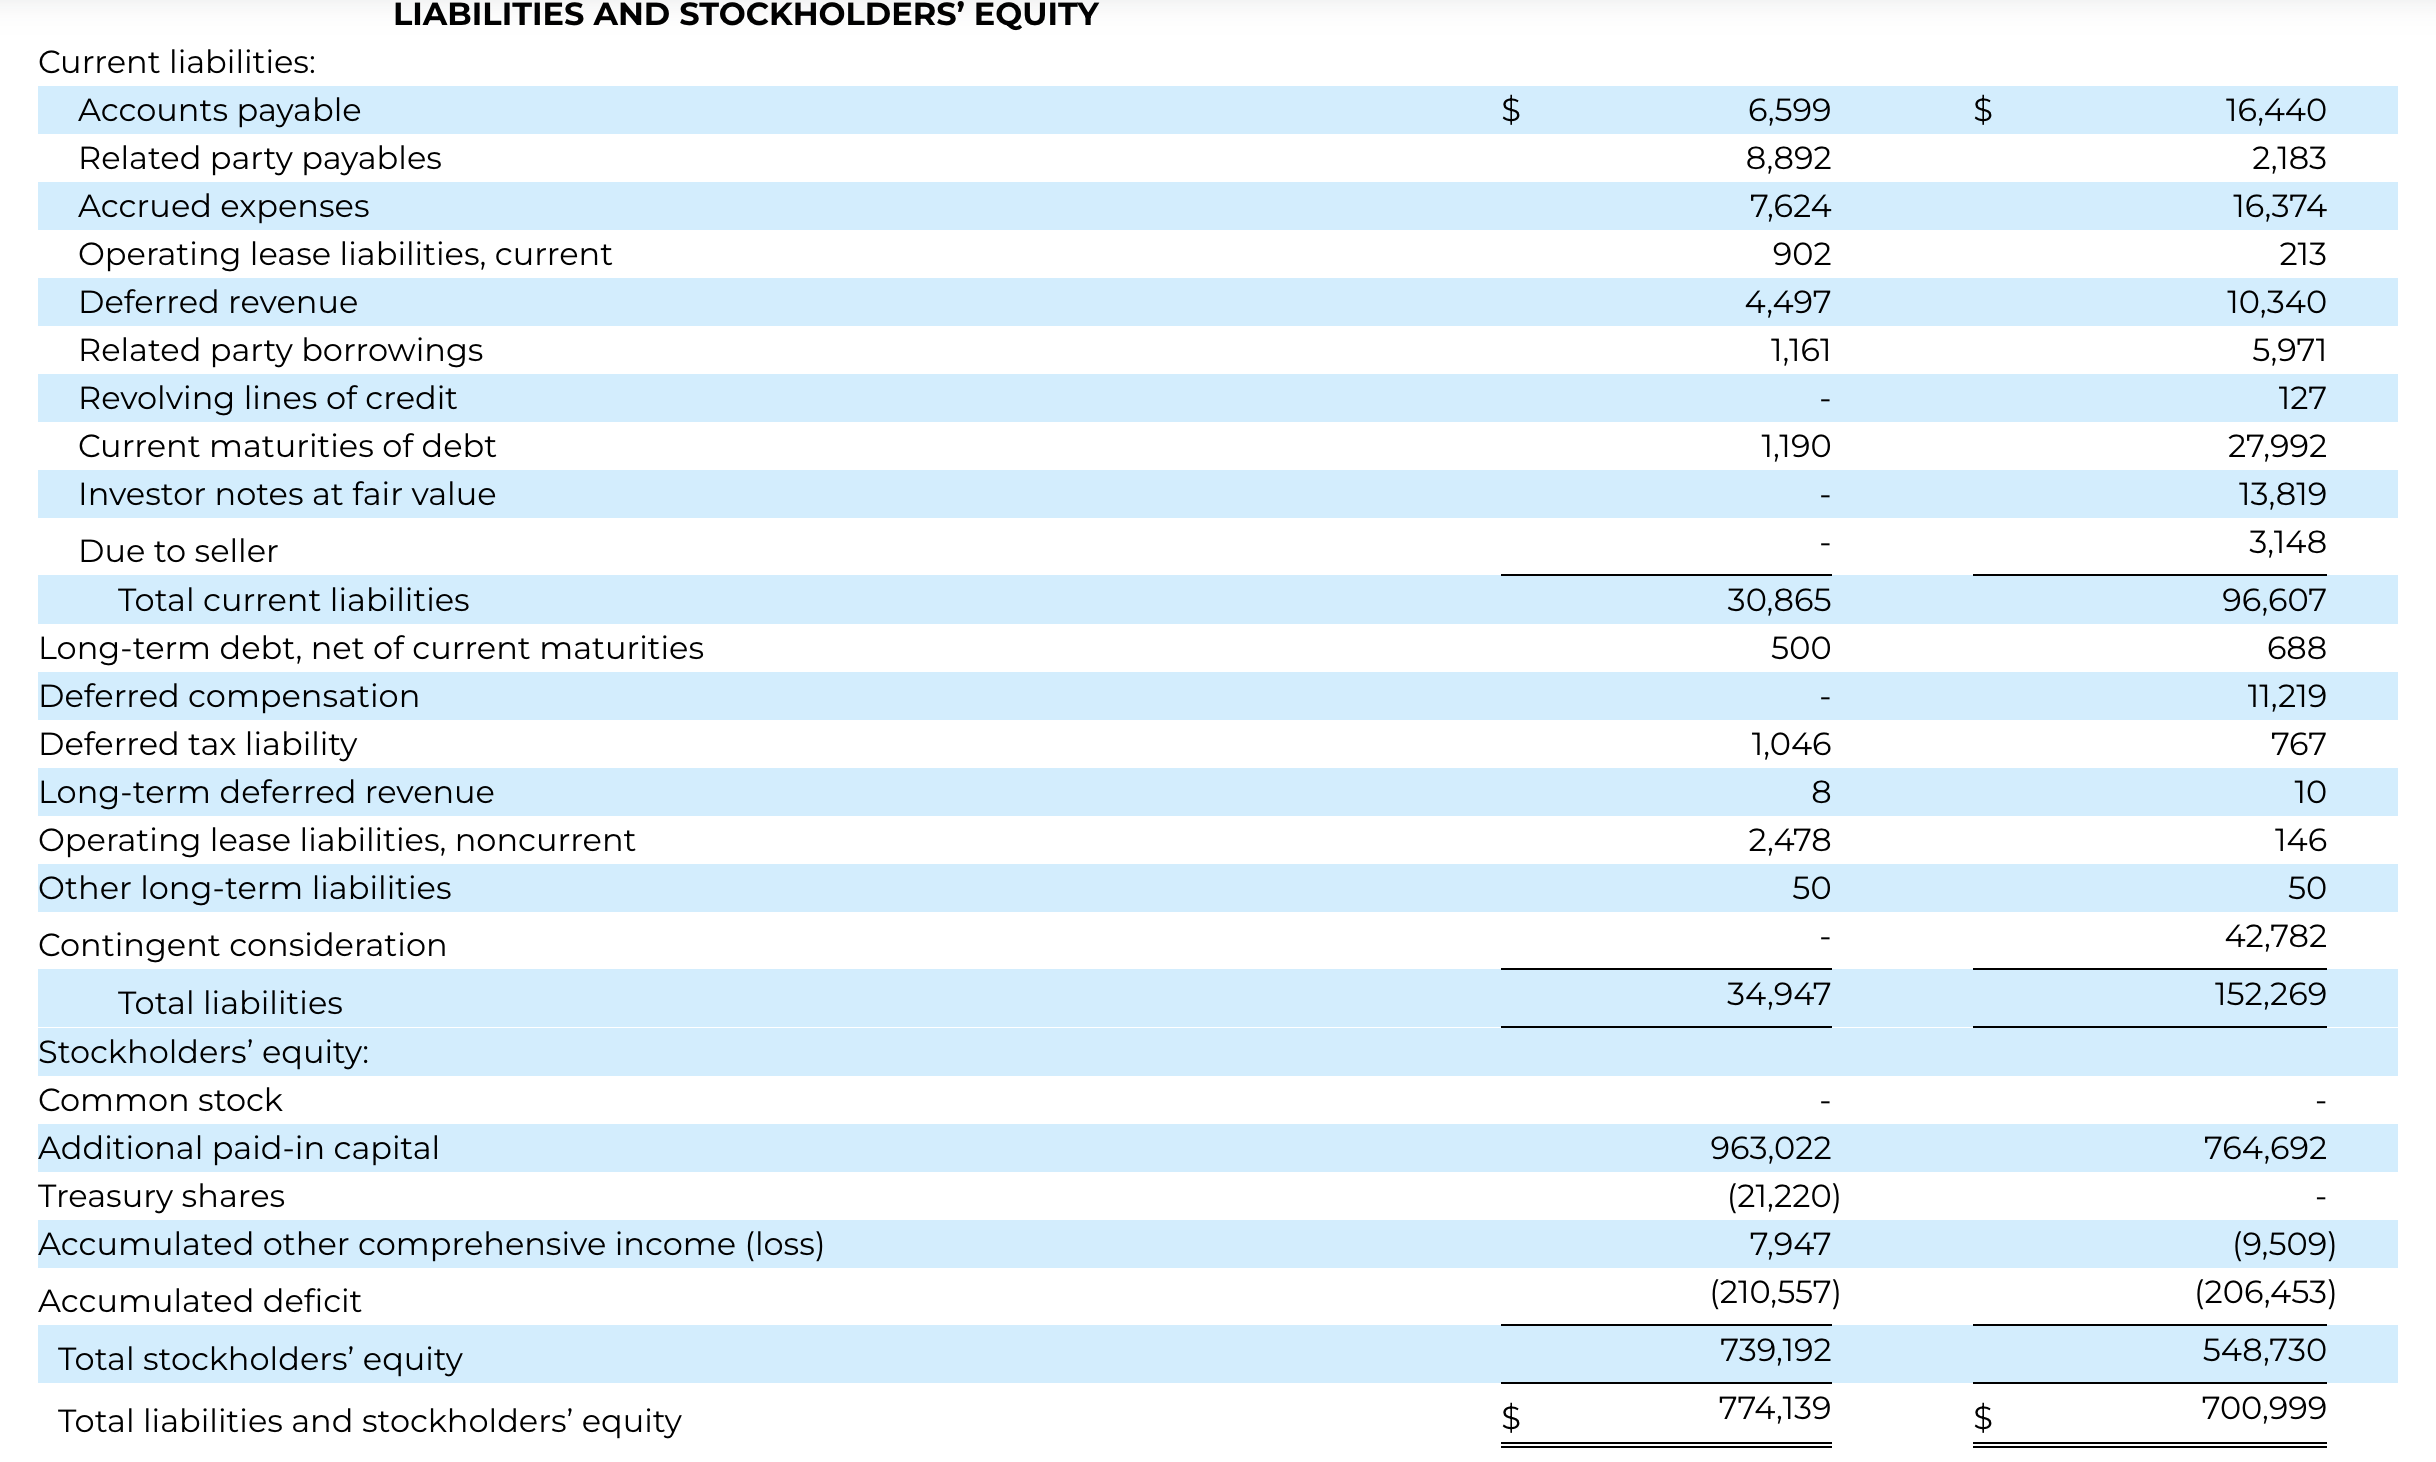Select the 27,992 current maturities value

tap(2276, 446)
